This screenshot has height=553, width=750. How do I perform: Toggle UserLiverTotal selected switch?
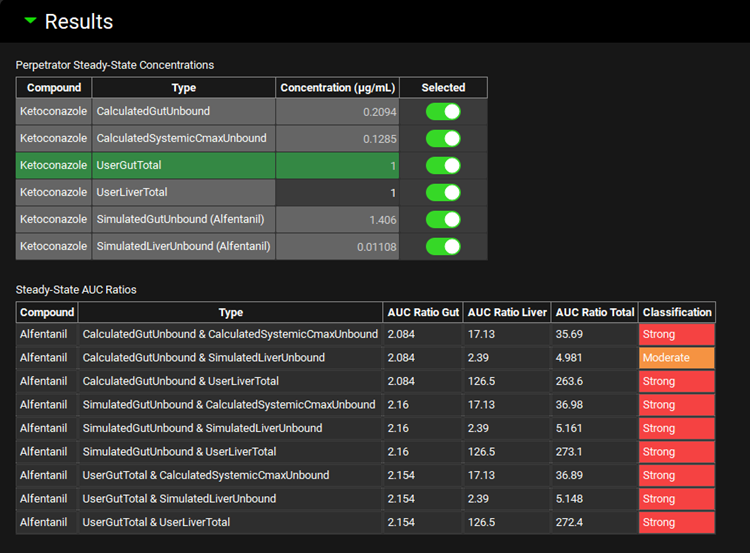click(x=443, y=192)
